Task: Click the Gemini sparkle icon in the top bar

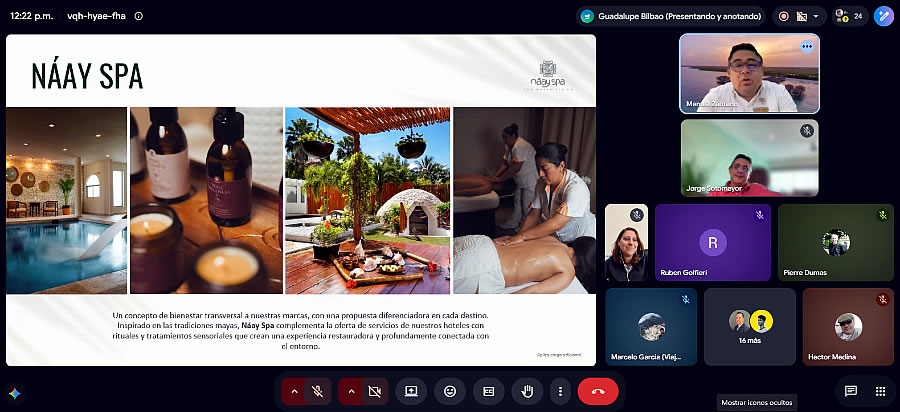Action: [883, 16]
